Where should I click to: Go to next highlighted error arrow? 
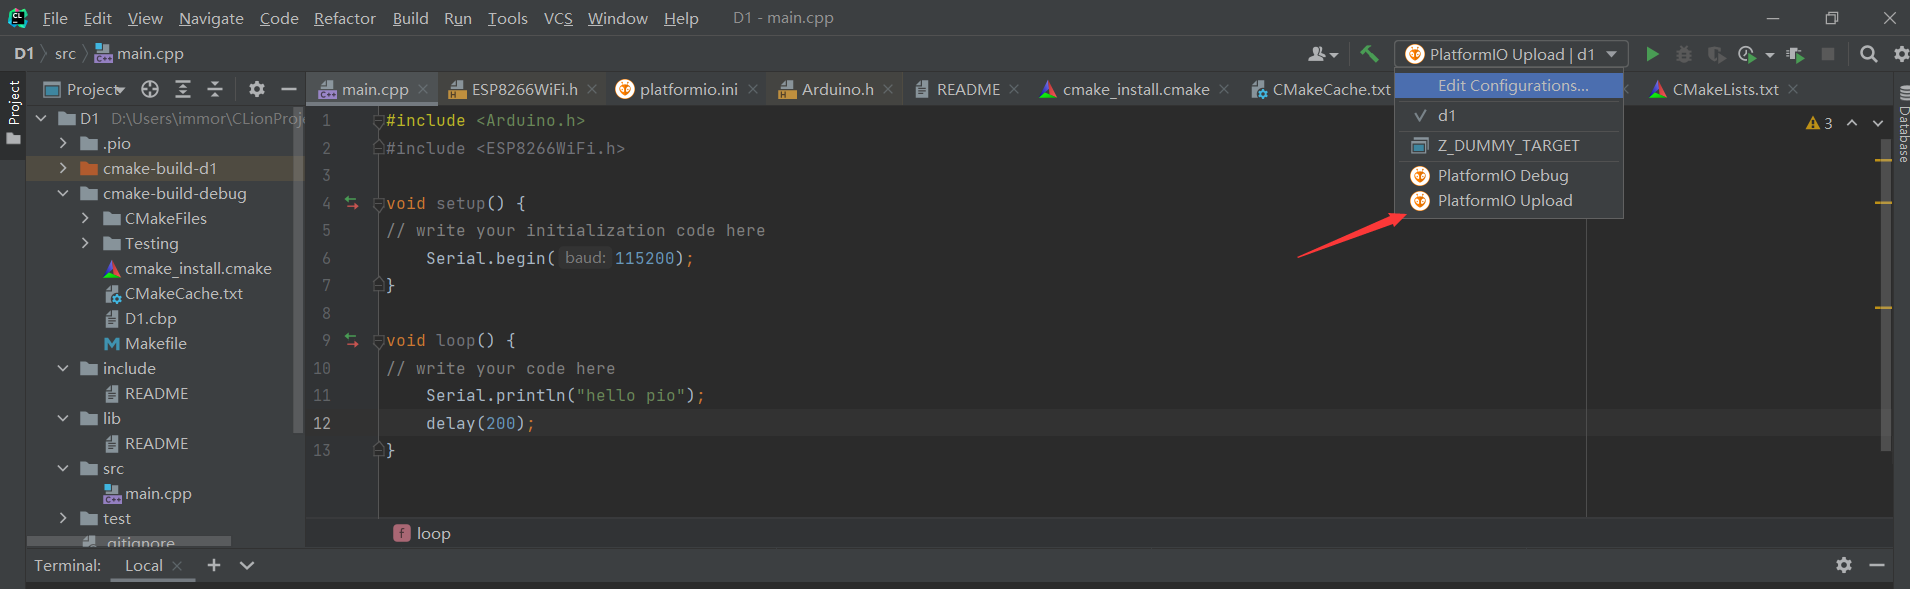coord(1878,123)
